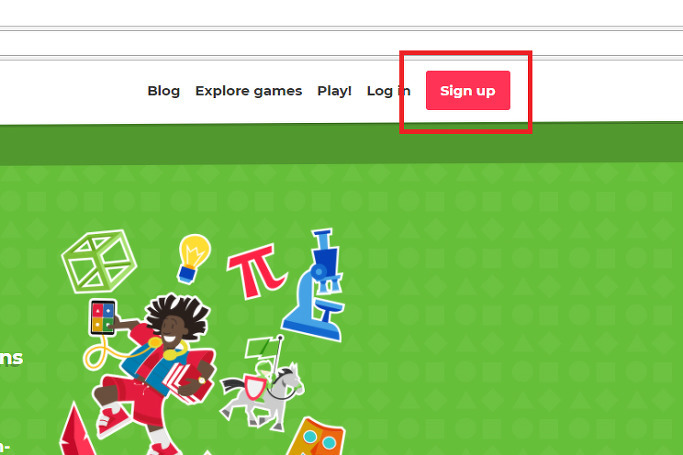Click the tablet showing four colored tiles

[103, 317]
